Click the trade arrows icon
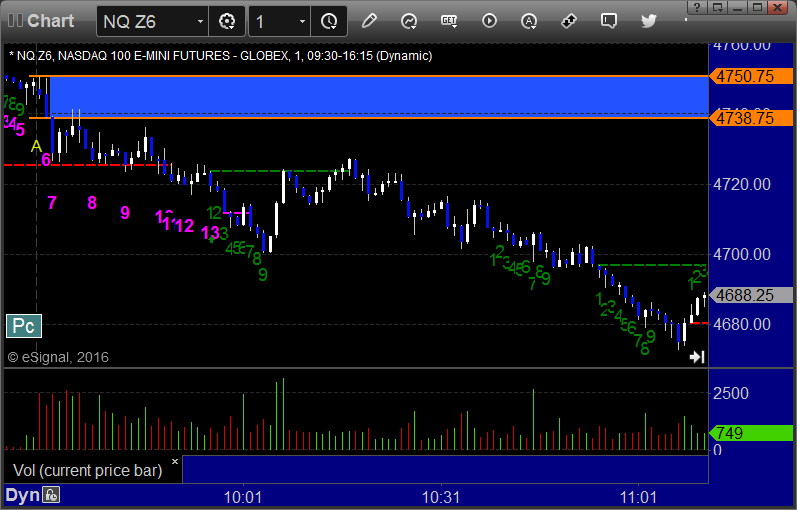Viewport: 797px width, 510px height. (569, 21)
